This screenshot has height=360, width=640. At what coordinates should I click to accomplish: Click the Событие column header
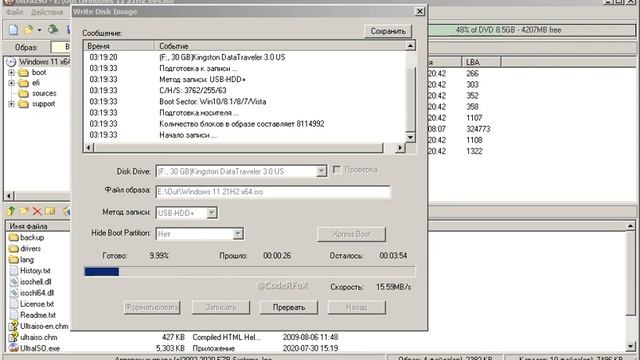click(x=280, y=46)
